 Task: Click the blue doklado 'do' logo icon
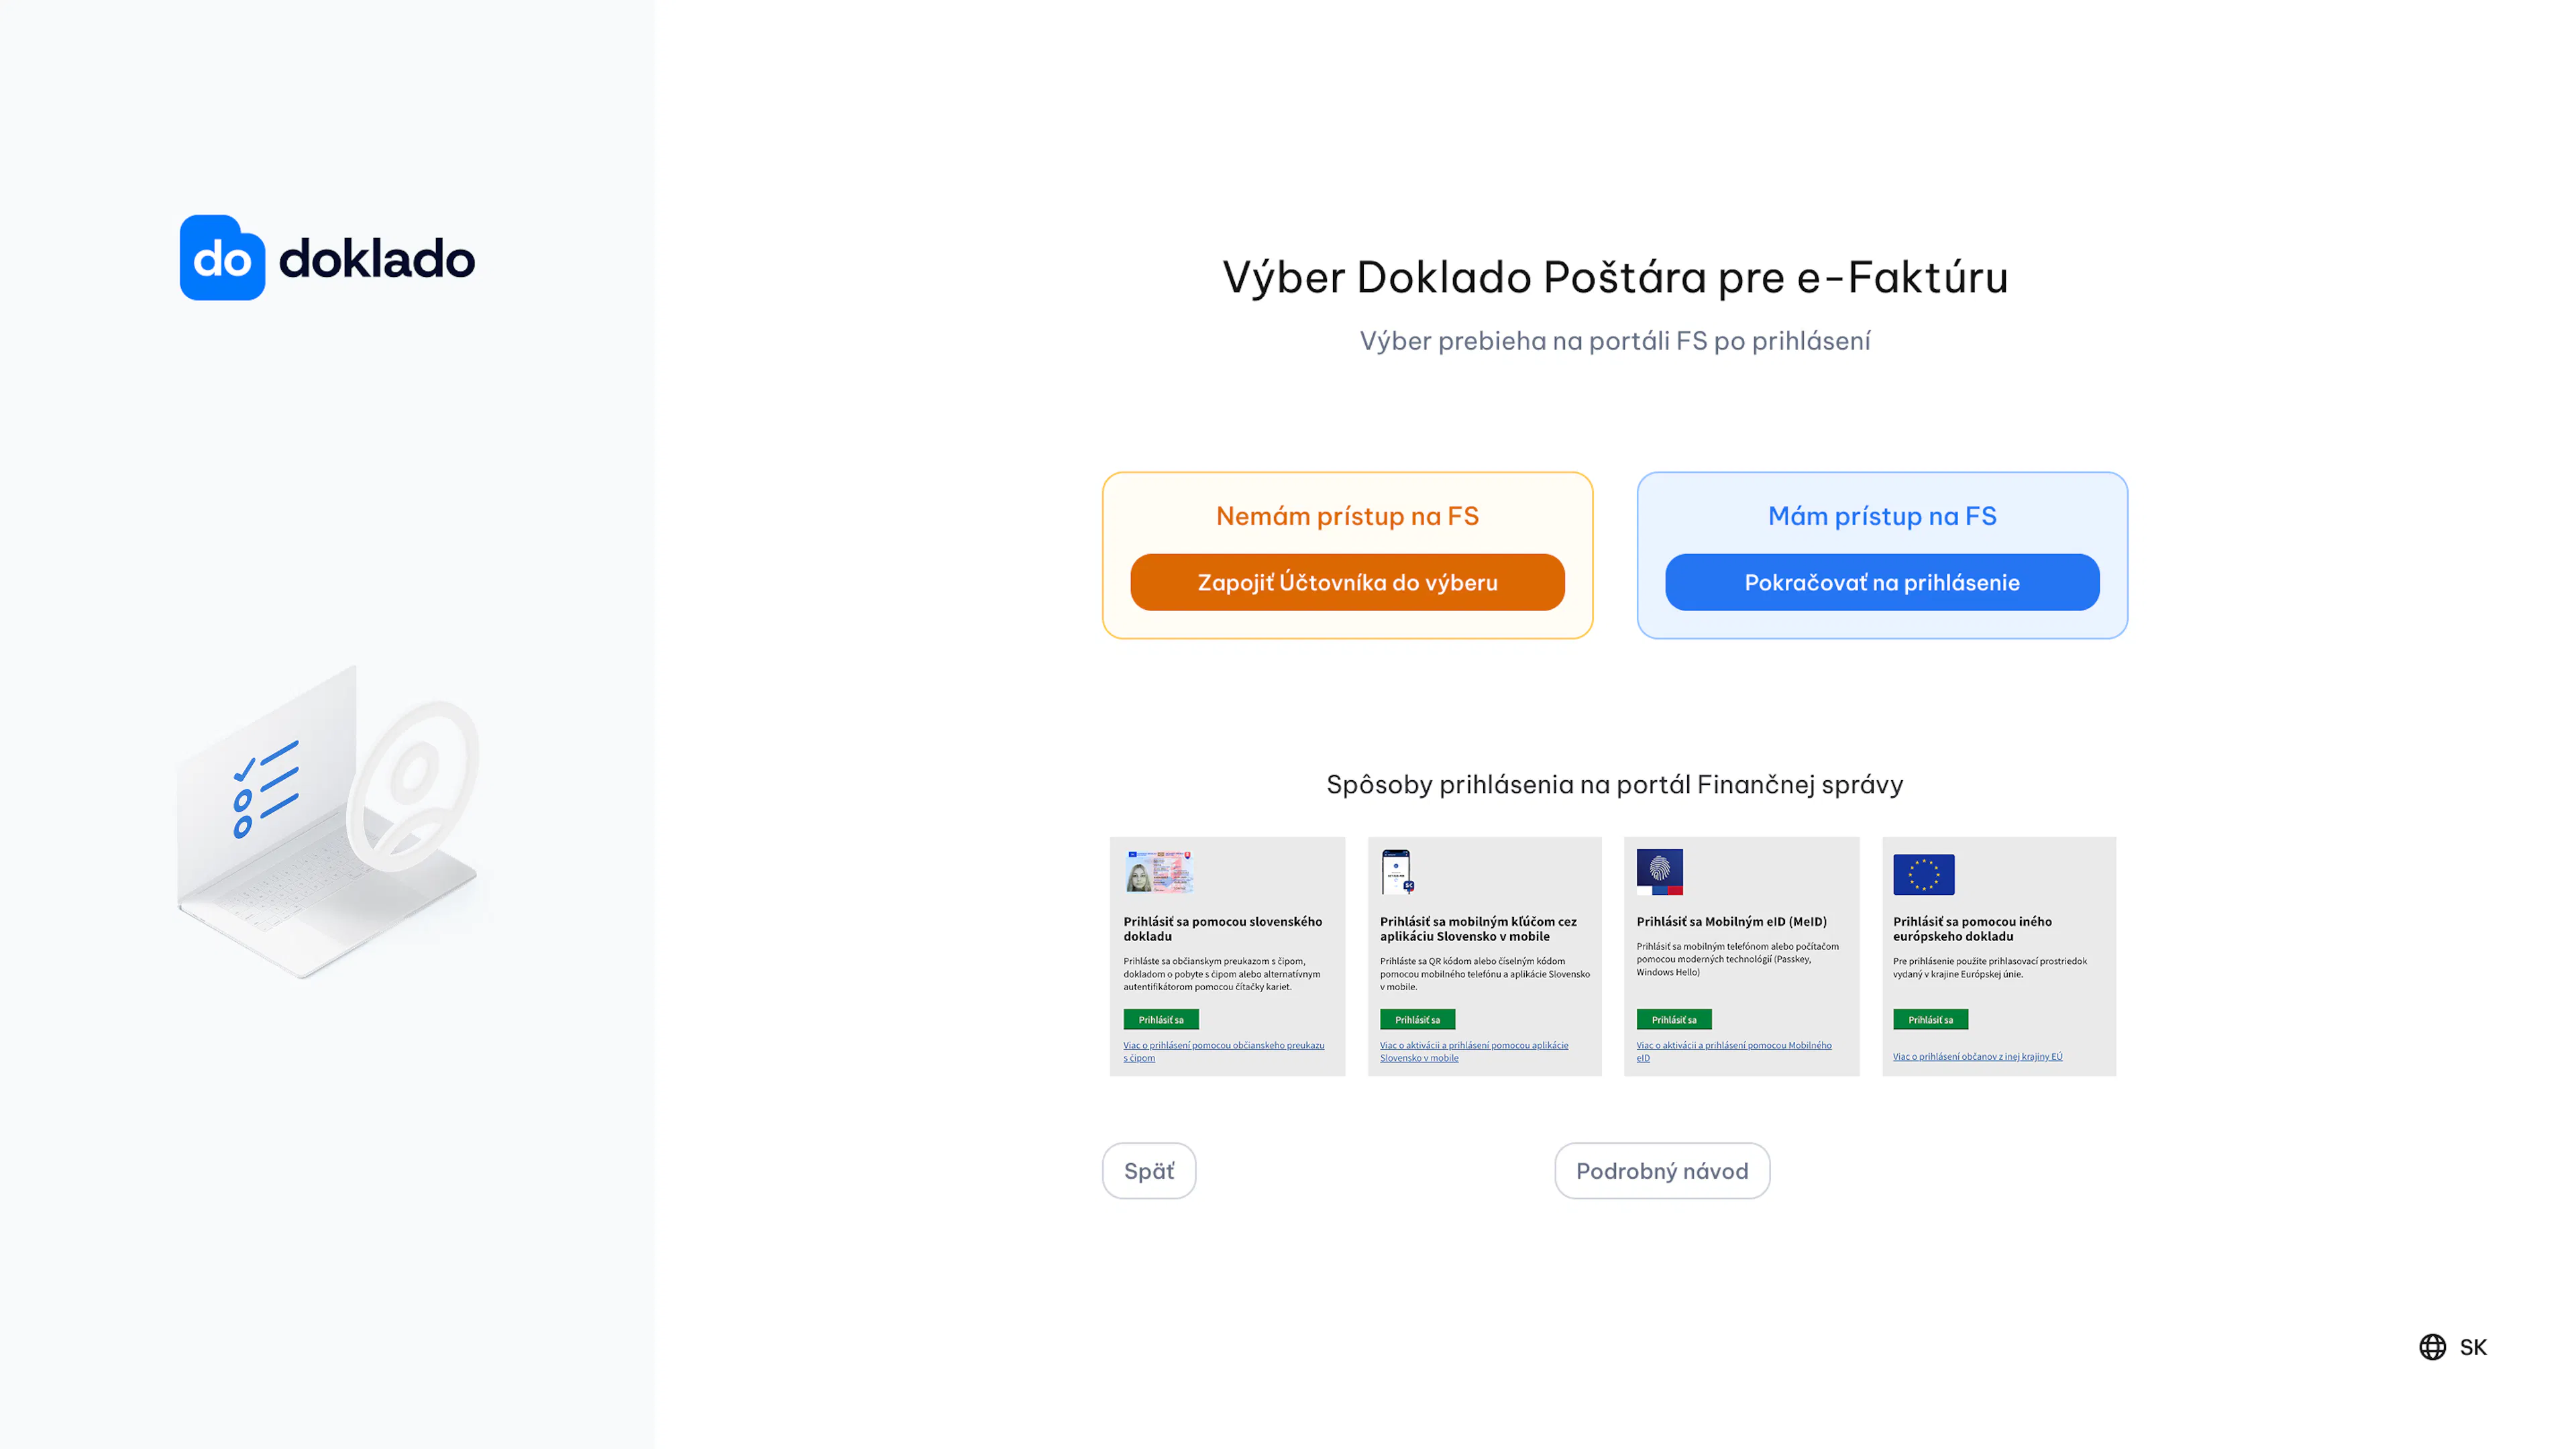(222, 258)
